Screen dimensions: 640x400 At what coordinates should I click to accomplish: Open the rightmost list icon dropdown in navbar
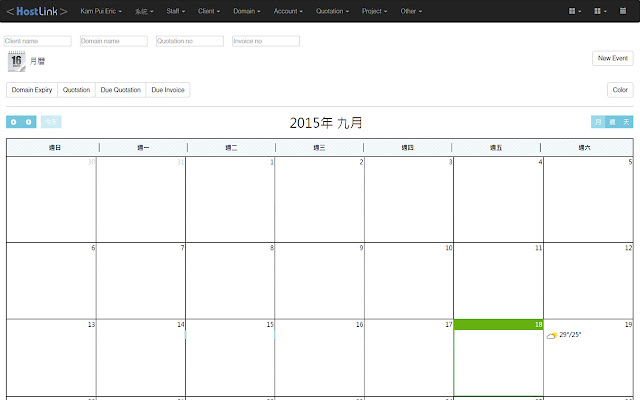pyautogui.click(x=601, y=11)
